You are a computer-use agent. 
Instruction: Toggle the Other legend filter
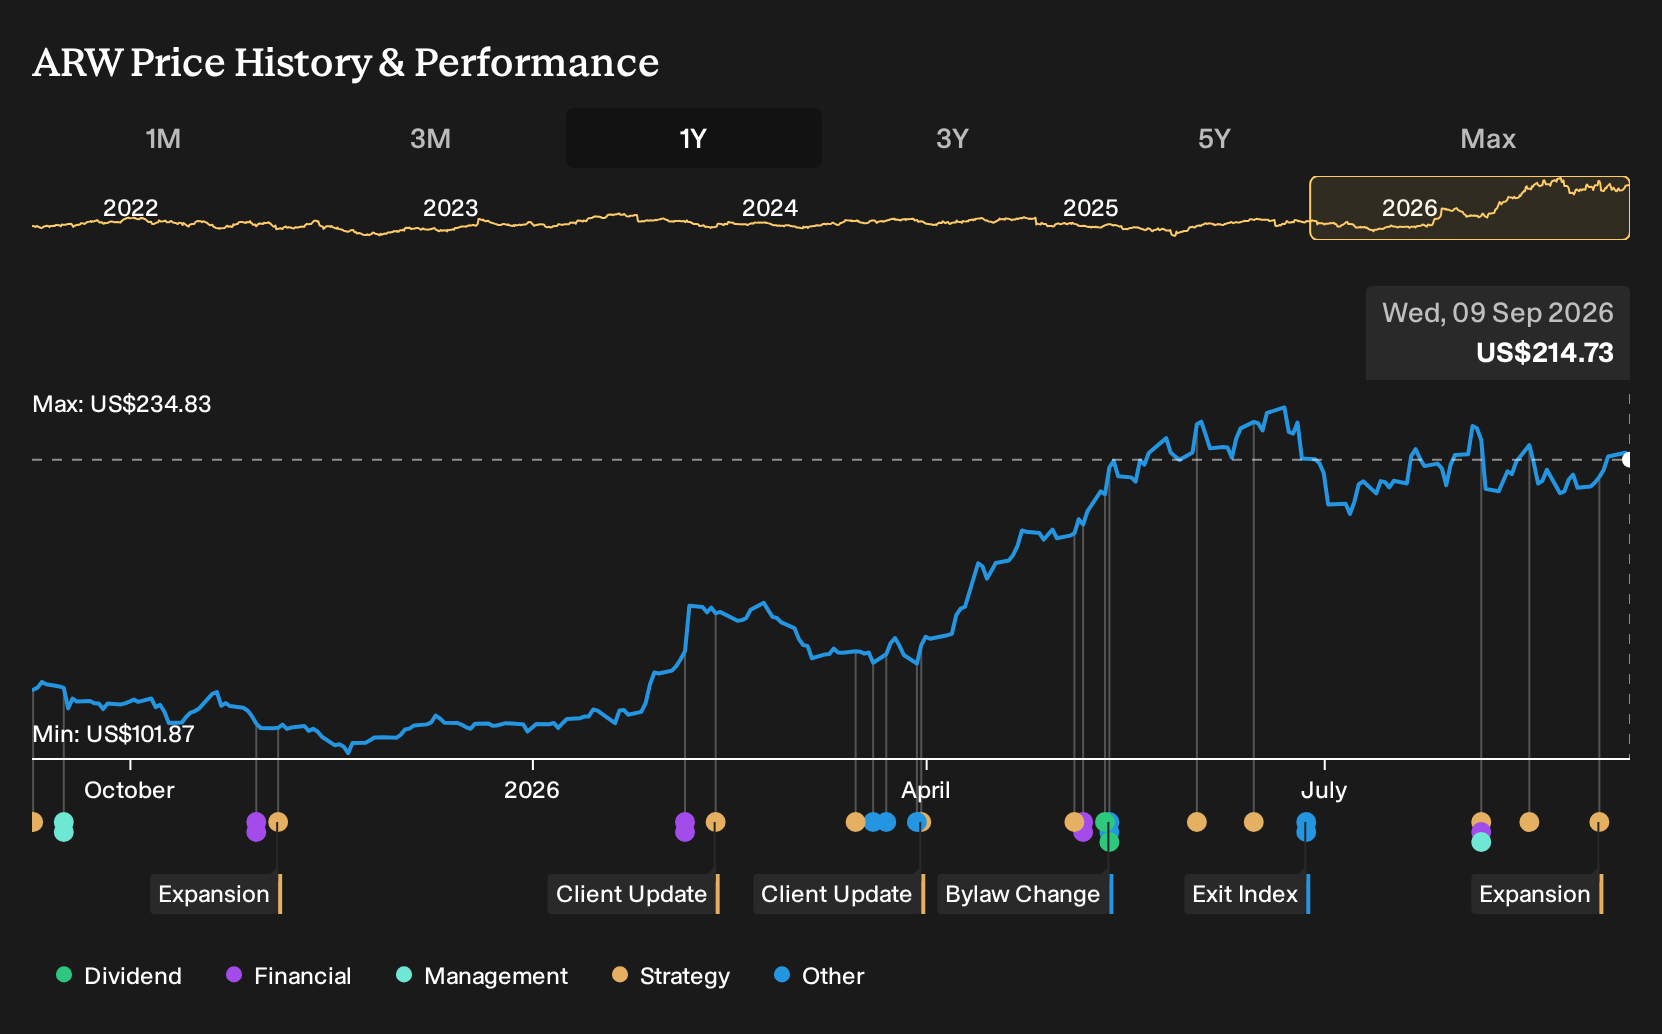pos(819,976)
